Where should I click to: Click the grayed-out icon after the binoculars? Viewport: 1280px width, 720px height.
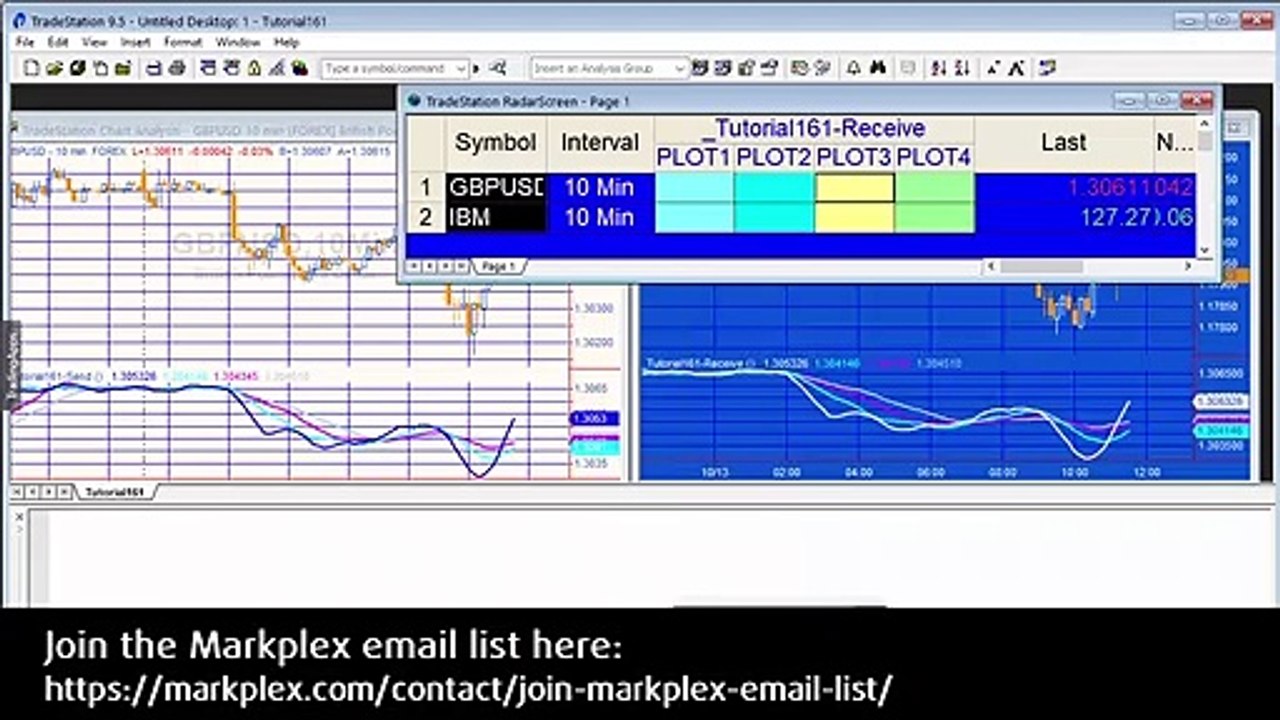[x=908, y=68]
